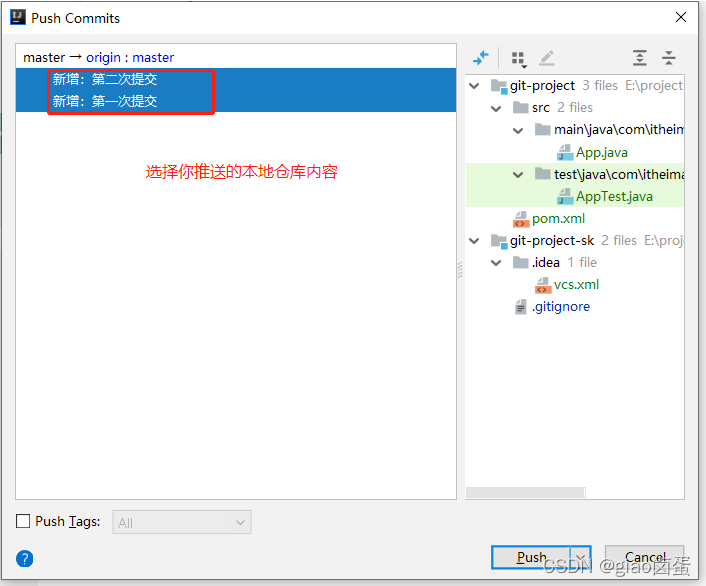Viewport: 706px width, 586px height.
Task: Click the git-project-sk module folder icon
Action: 499,241
